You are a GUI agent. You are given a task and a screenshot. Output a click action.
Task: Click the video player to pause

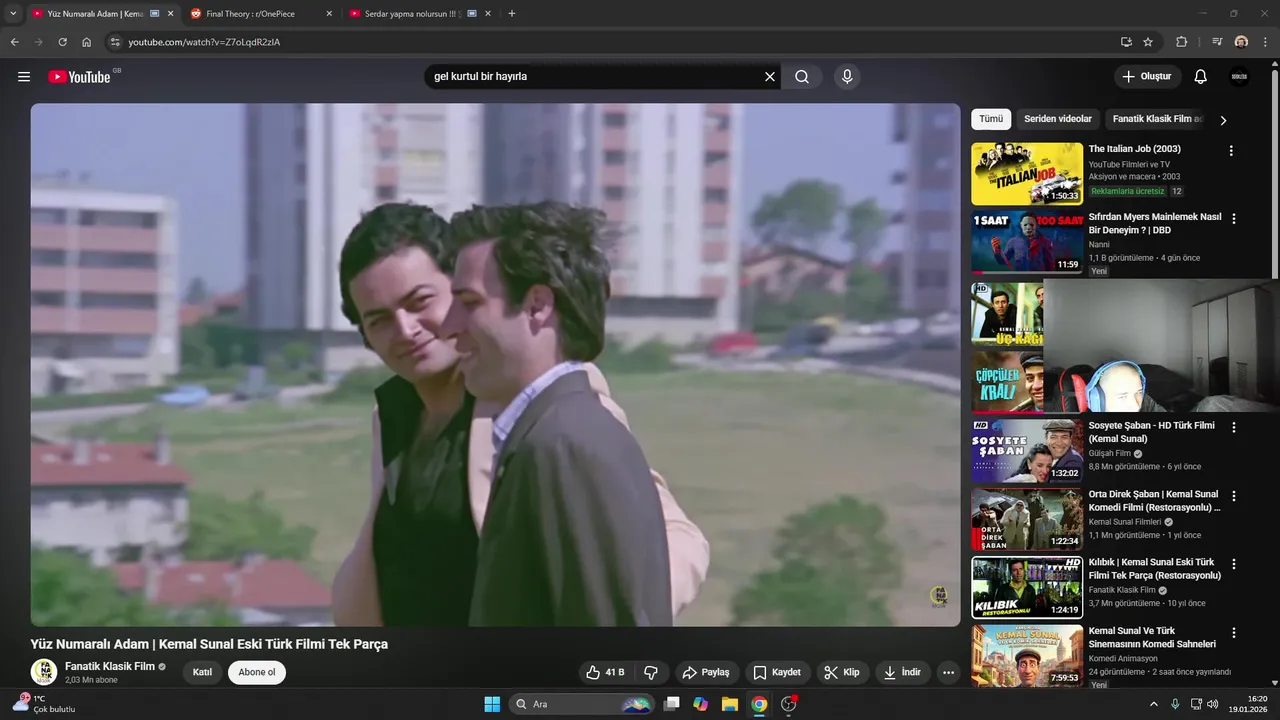pos(495,365)
